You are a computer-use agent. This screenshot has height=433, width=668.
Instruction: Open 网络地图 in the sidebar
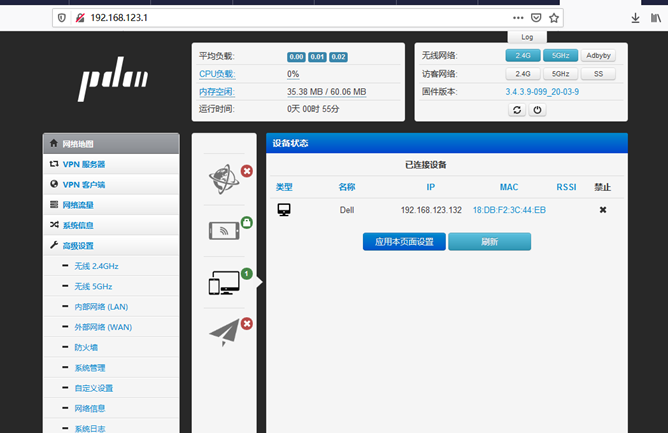click(111, 144)
